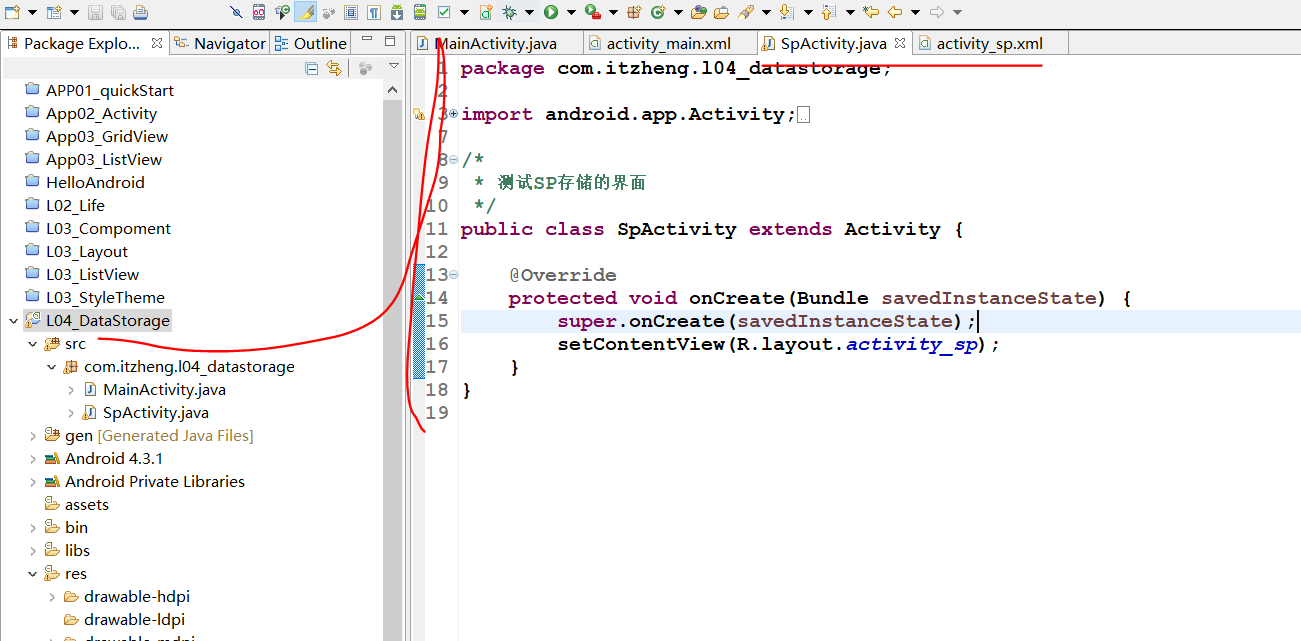Collapse the L04_DataStorage project
1301x641 pixels.
13,320
